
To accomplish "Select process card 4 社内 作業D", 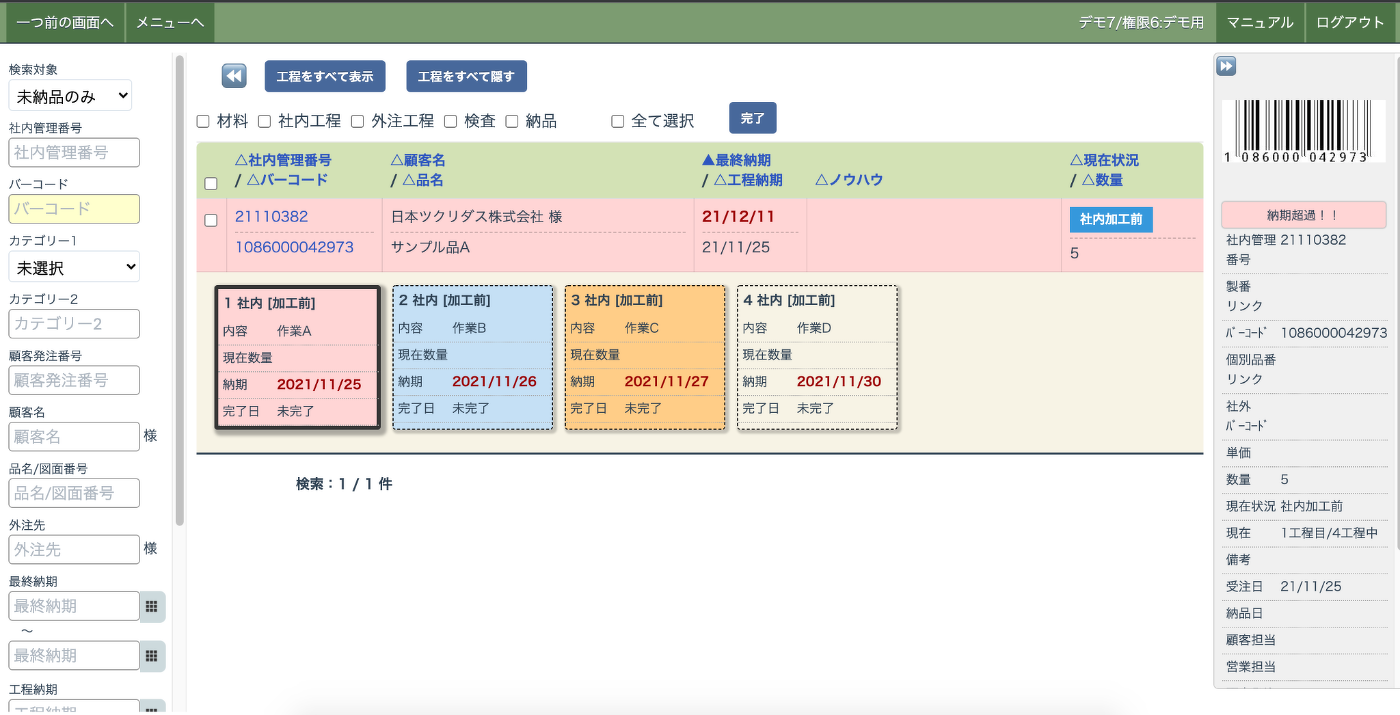I will pos(817,357).
